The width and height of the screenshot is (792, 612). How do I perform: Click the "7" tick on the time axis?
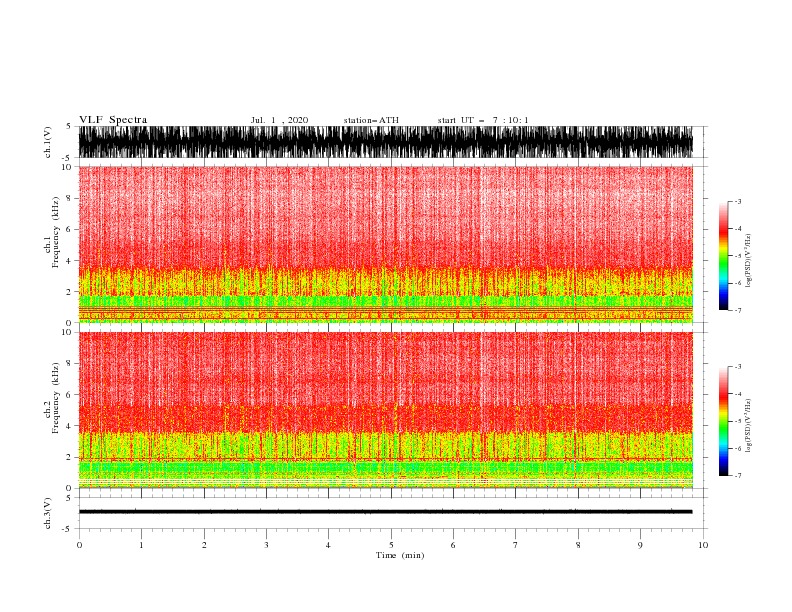516,545
